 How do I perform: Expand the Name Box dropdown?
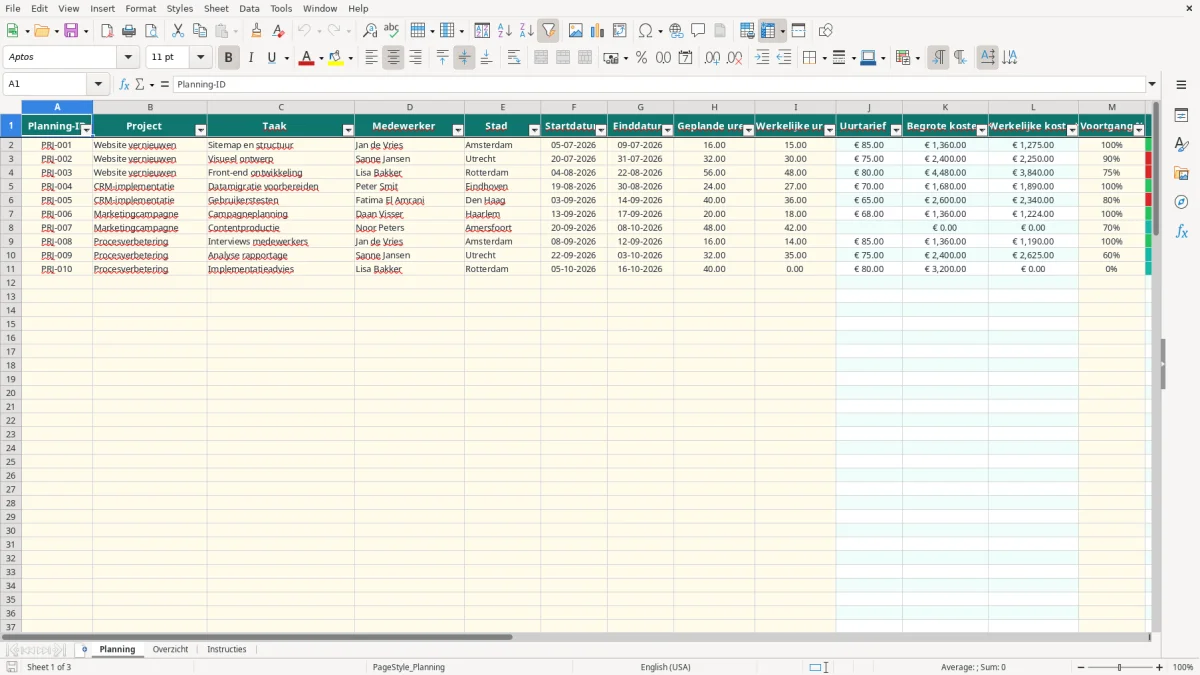click(x=98, y=85)
